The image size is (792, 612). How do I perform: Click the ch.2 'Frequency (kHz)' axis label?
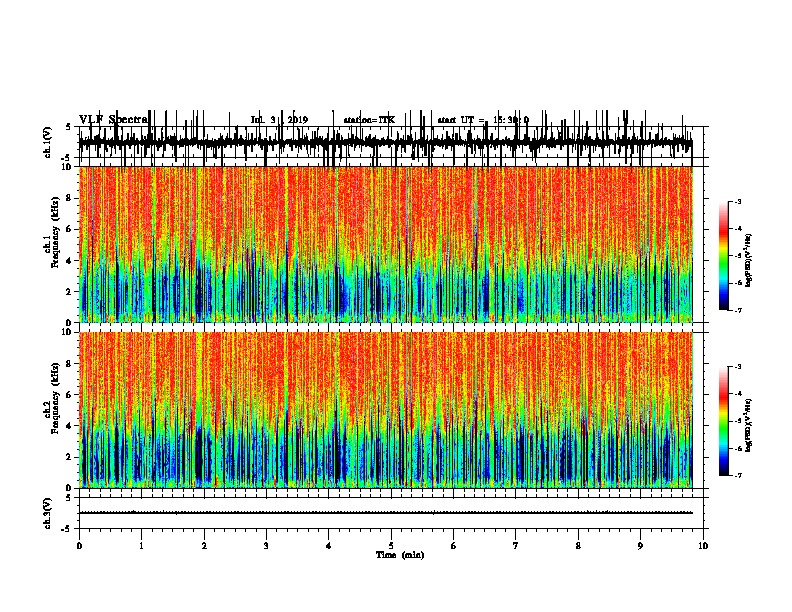click(x=56, y=398)
